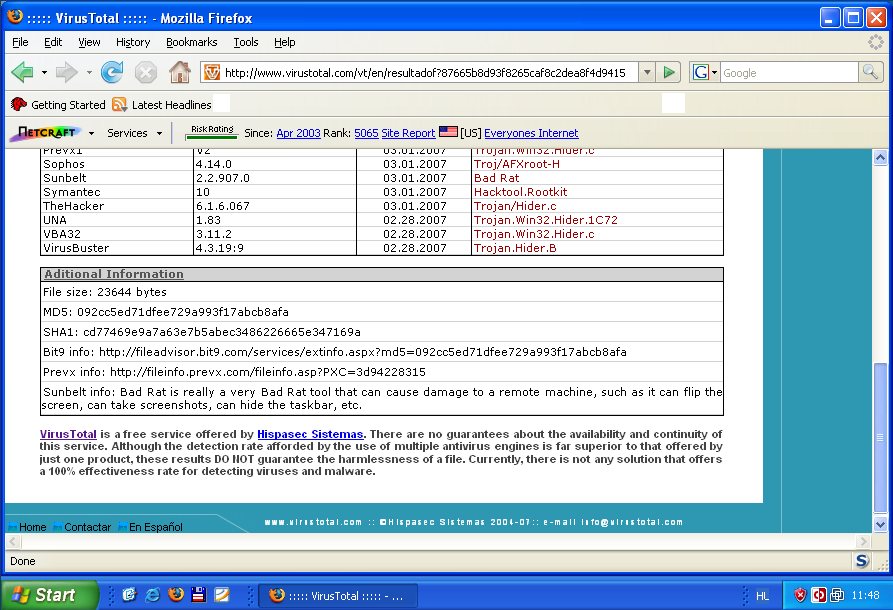Click the US flag icon in the Netcraft toolbar
This screenshot has width=893, height=610.
click(x=448, y=132)
